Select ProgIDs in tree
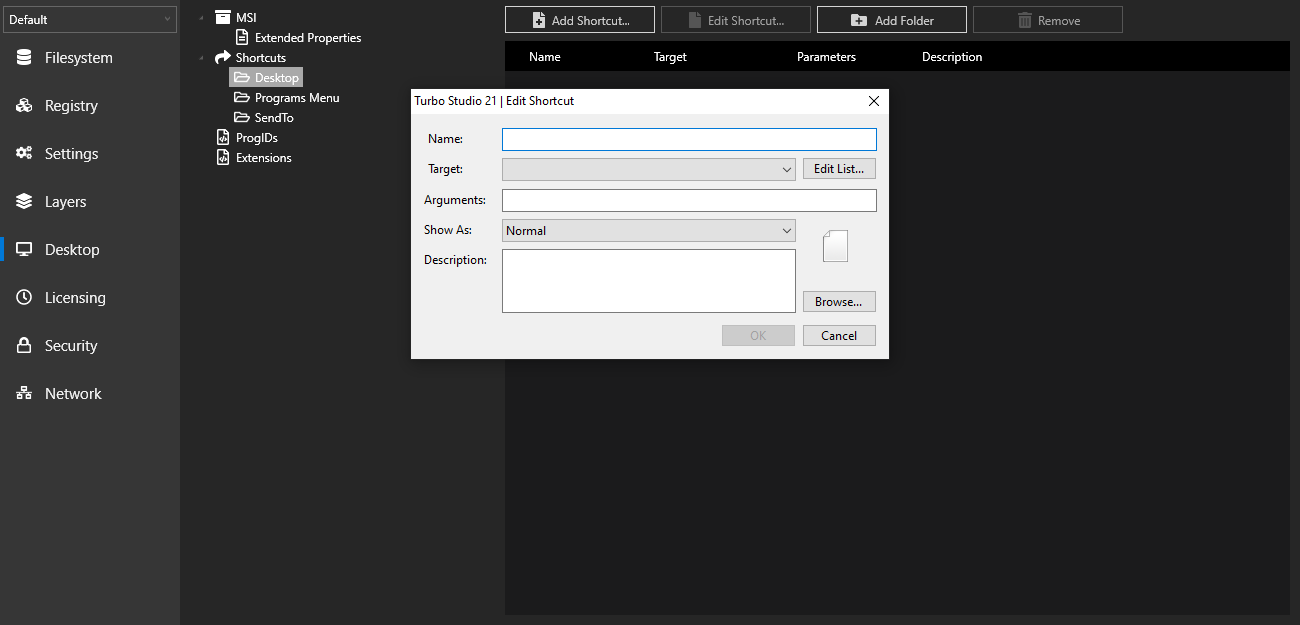 click(x=257, y=138)
